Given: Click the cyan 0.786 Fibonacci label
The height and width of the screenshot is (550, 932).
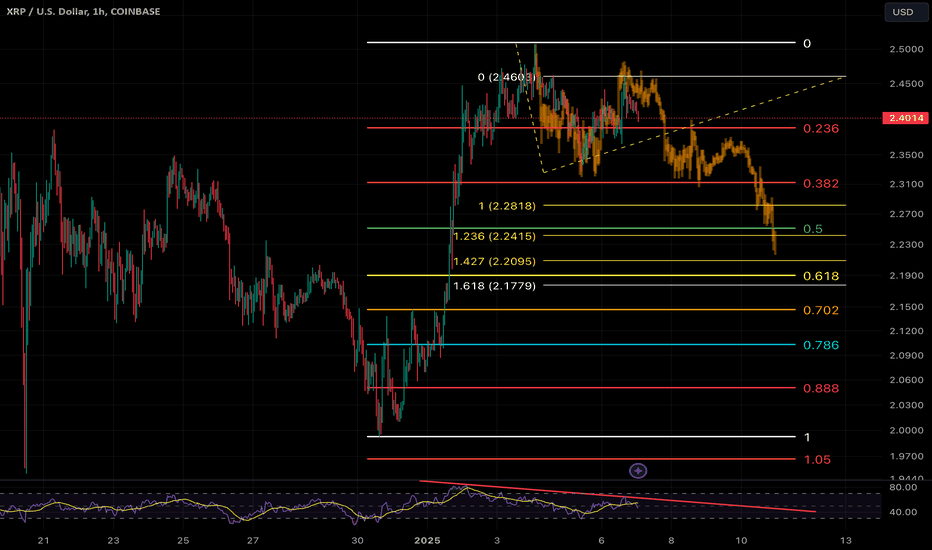Looking at the screenshot, I should (x=821, y=345).
